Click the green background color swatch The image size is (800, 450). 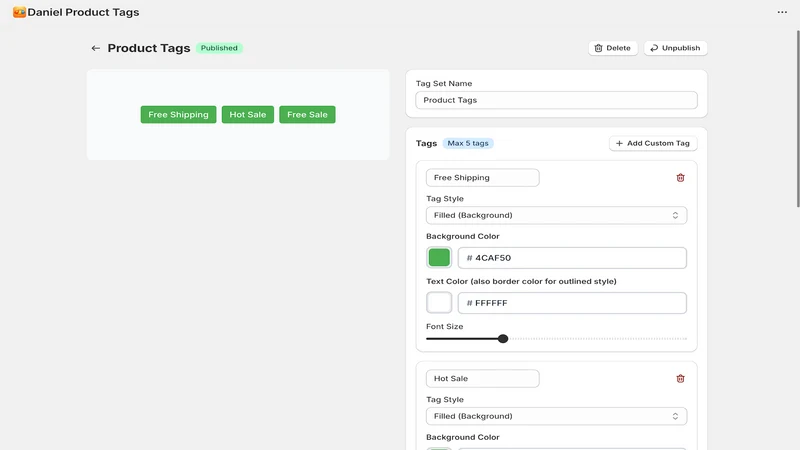439,258
